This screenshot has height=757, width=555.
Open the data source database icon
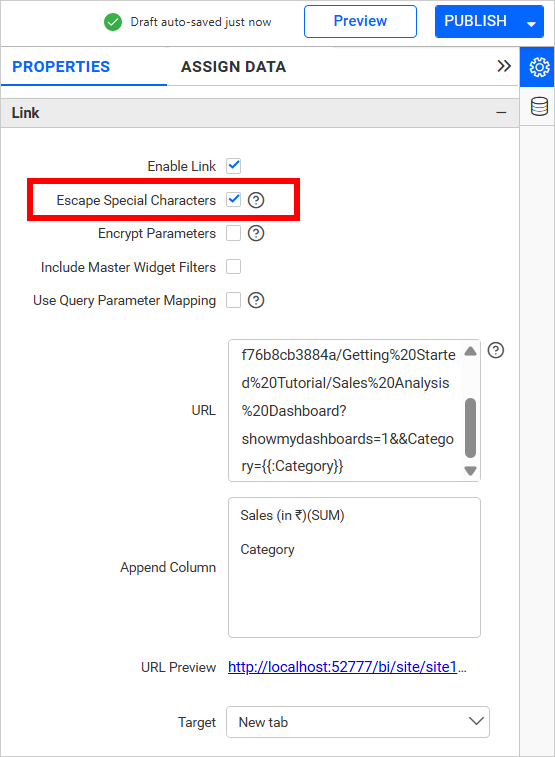[x=539, y=106]
